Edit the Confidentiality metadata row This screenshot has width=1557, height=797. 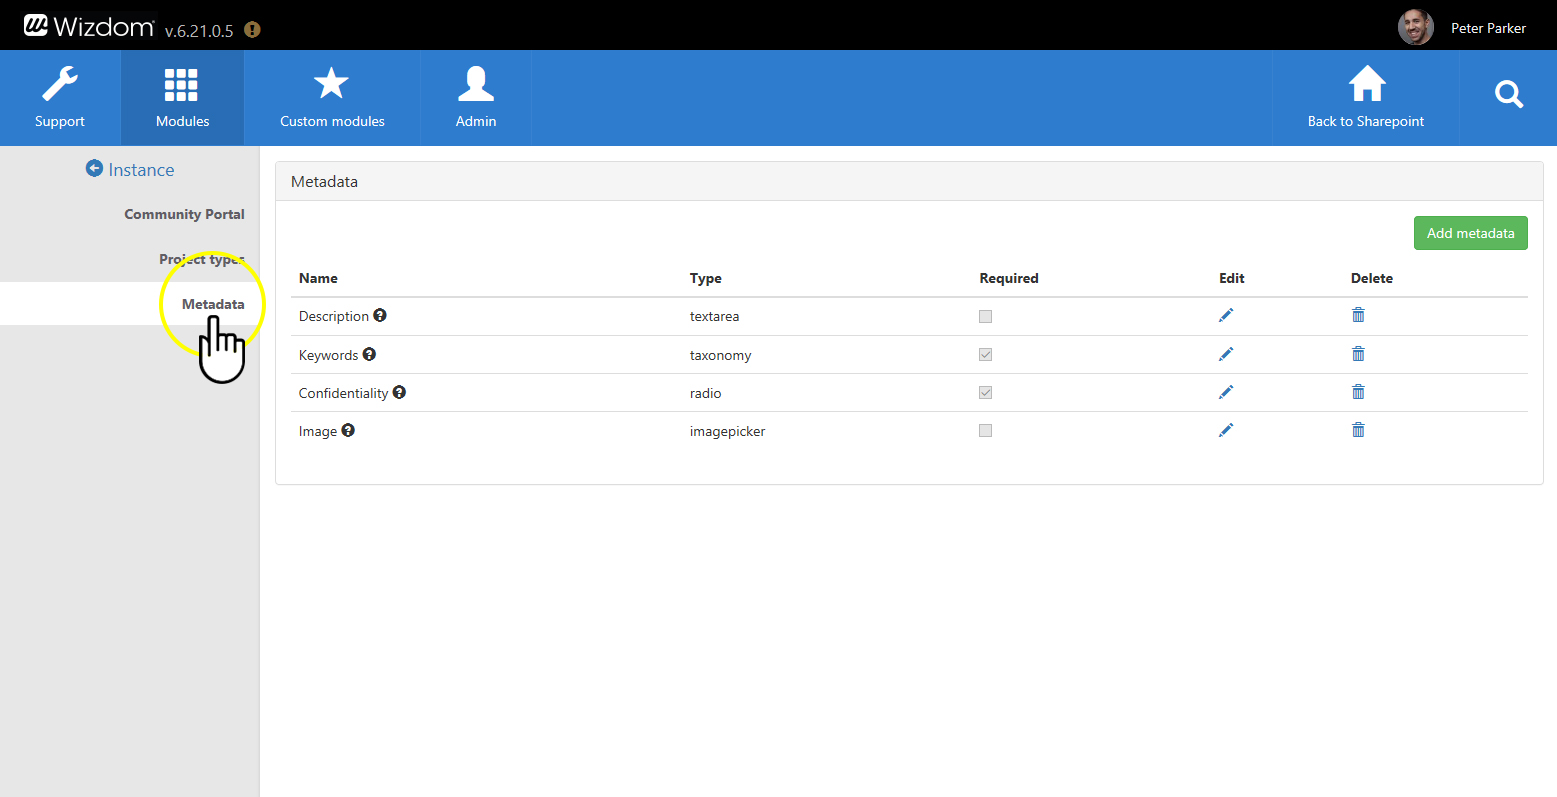[1226, 392]
